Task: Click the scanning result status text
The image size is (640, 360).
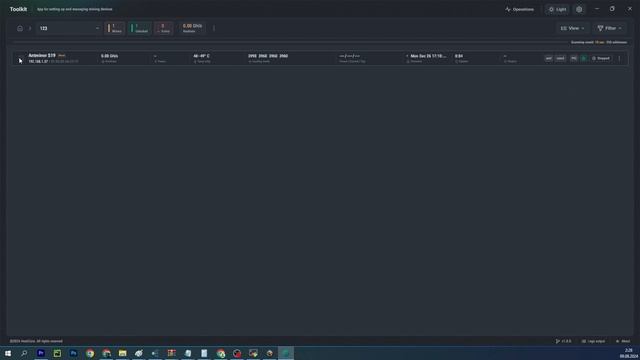Action: [x=599, y=42]
